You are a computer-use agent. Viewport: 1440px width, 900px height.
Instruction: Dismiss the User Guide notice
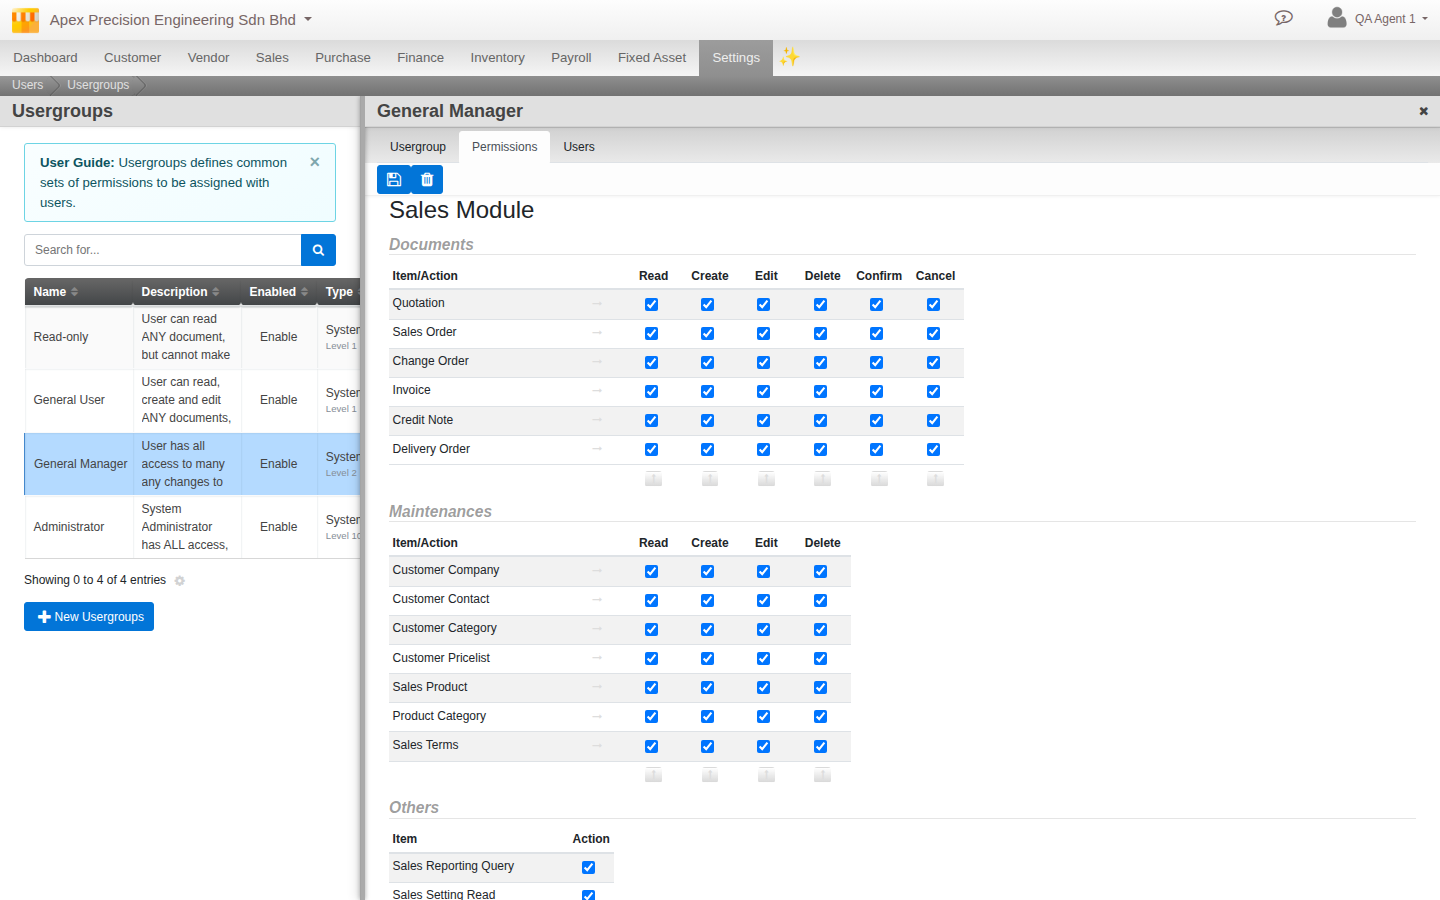click(315, 162)
